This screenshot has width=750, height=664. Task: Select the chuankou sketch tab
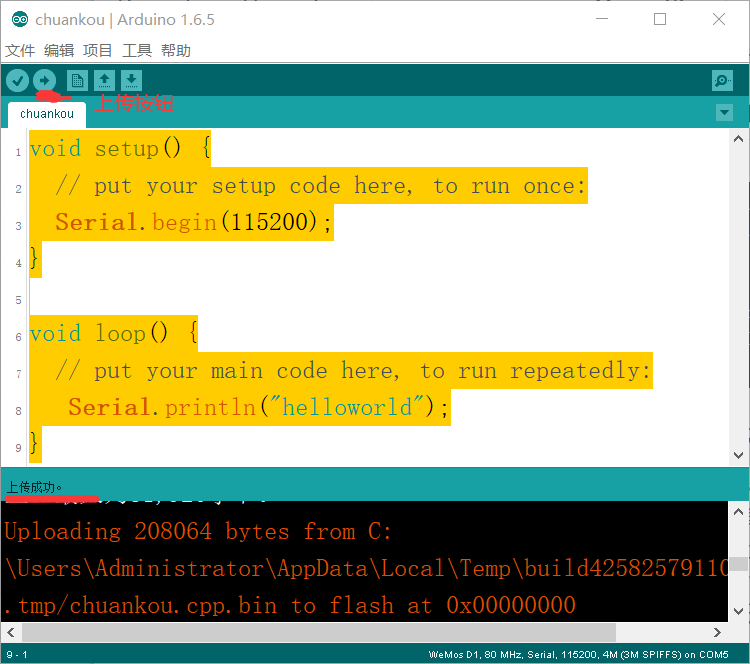(47, 114)
